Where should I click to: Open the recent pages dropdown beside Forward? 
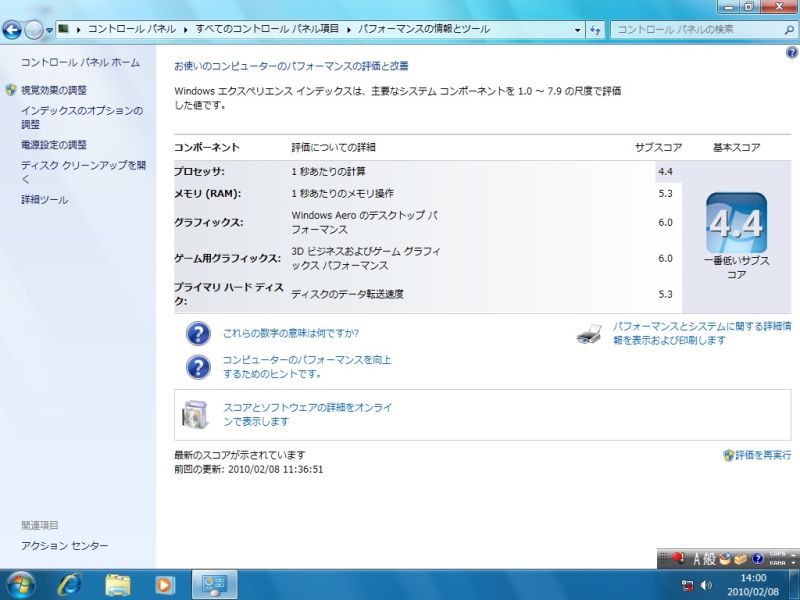[x=49, y=31]
